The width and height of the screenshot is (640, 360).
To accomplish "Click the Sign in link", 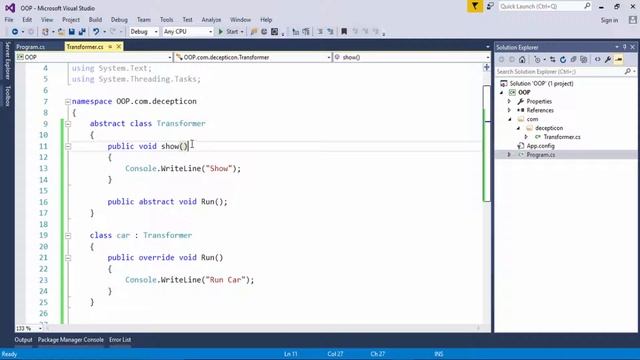I will (x=609, y=20).
